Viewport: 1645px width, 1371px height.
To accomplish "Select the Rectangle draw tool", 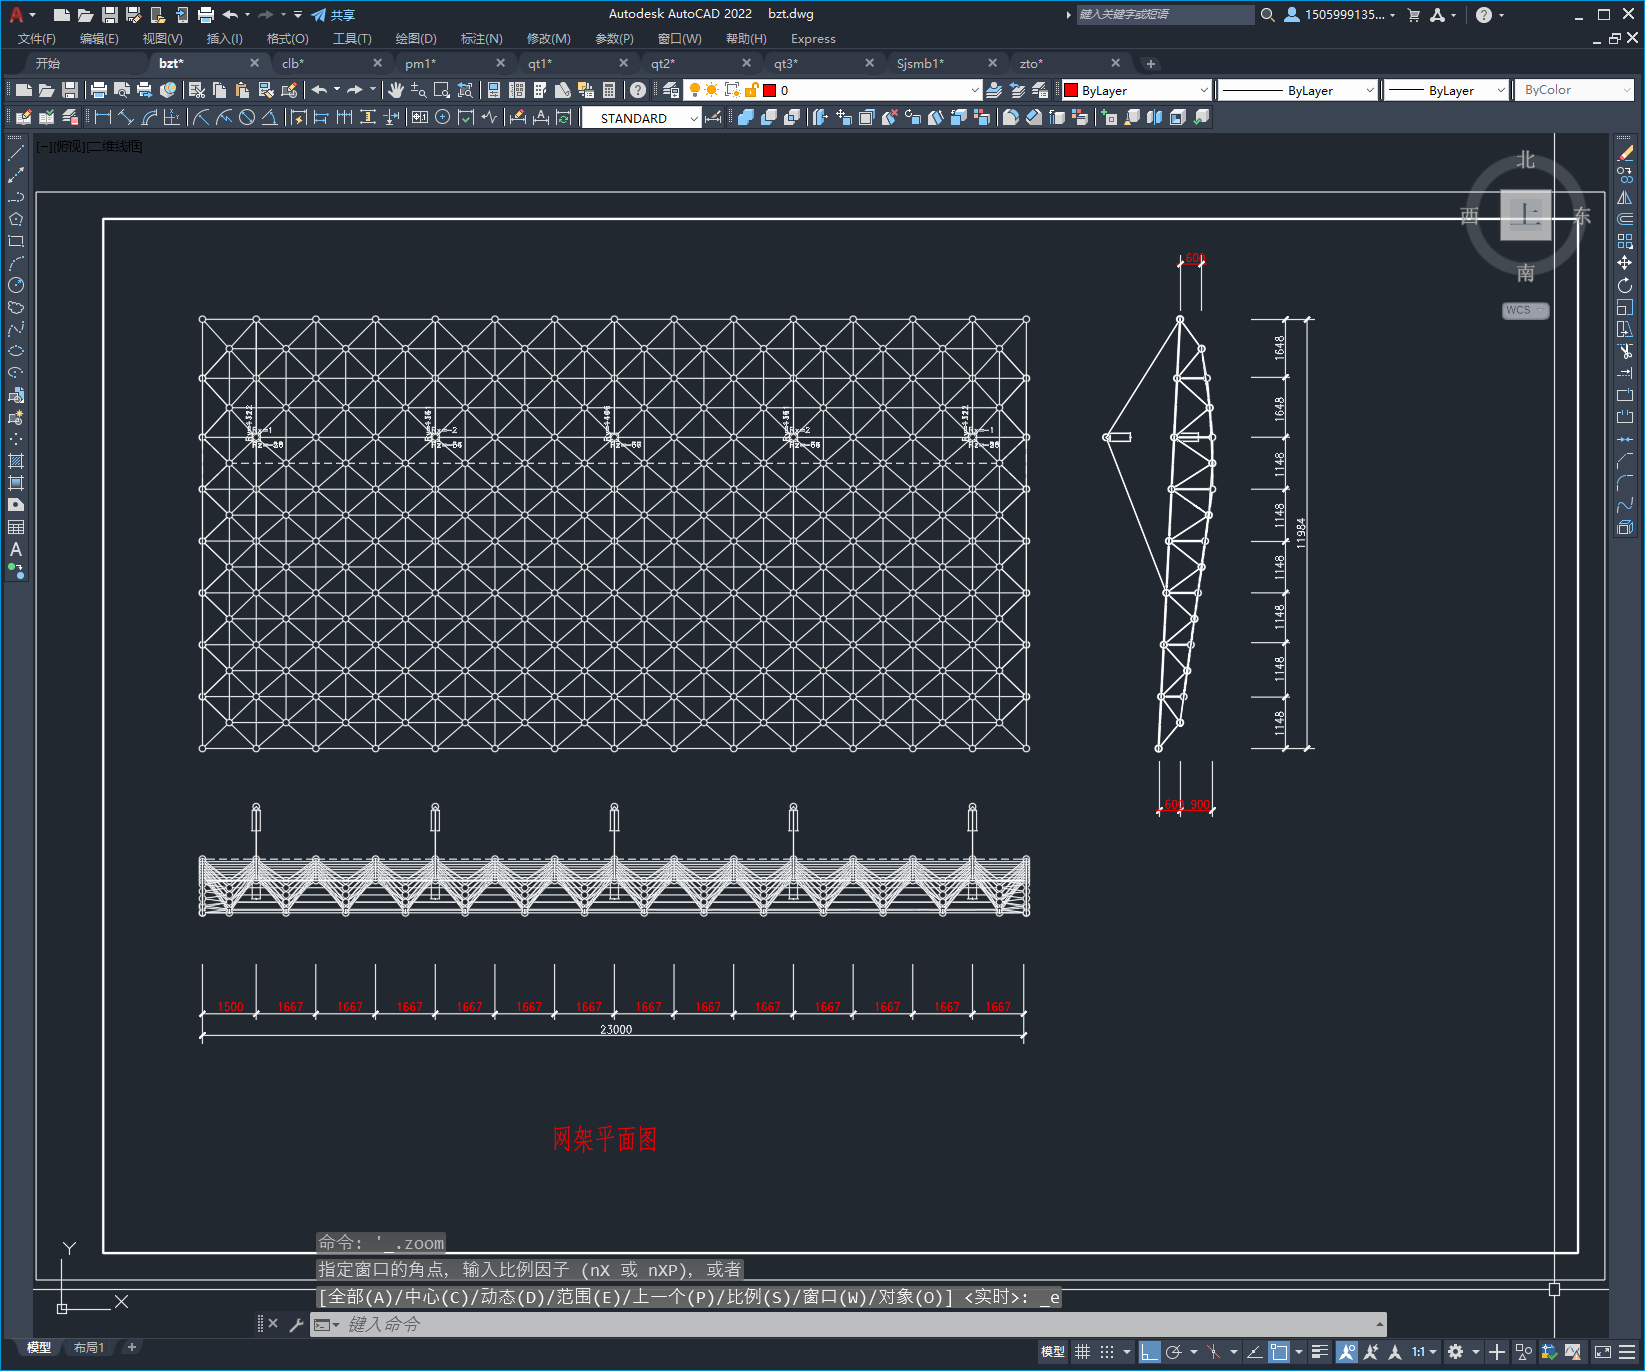I will click(x=16, y=241).
